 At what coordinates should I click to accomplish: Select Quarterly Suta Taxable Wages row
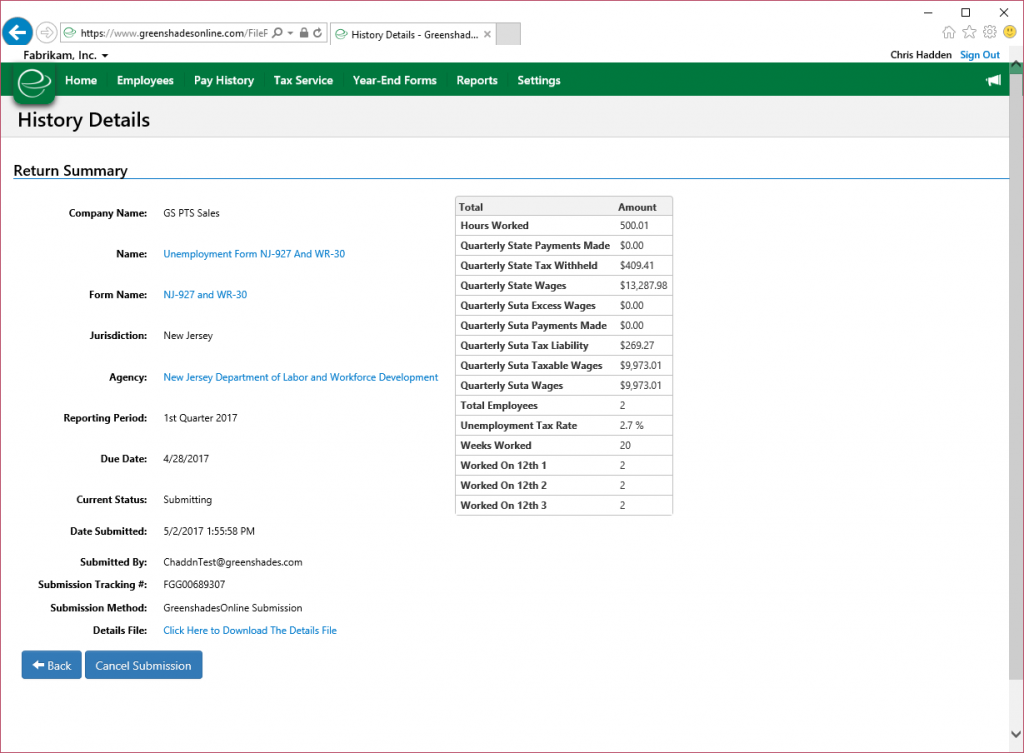click(564, 365)
